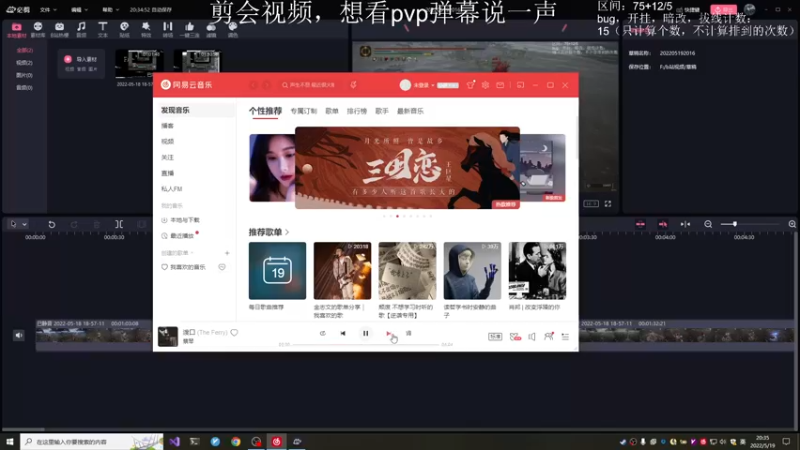Click the volume speaker in NetEase player bar

tap(532, 337)
